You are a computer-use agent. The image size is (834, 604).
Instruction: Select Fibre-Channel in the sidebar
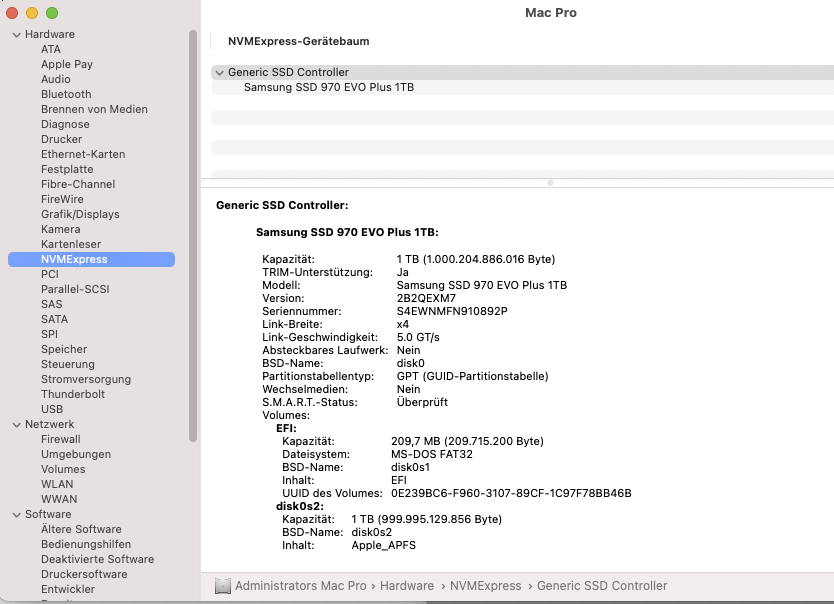click(78, 184)
